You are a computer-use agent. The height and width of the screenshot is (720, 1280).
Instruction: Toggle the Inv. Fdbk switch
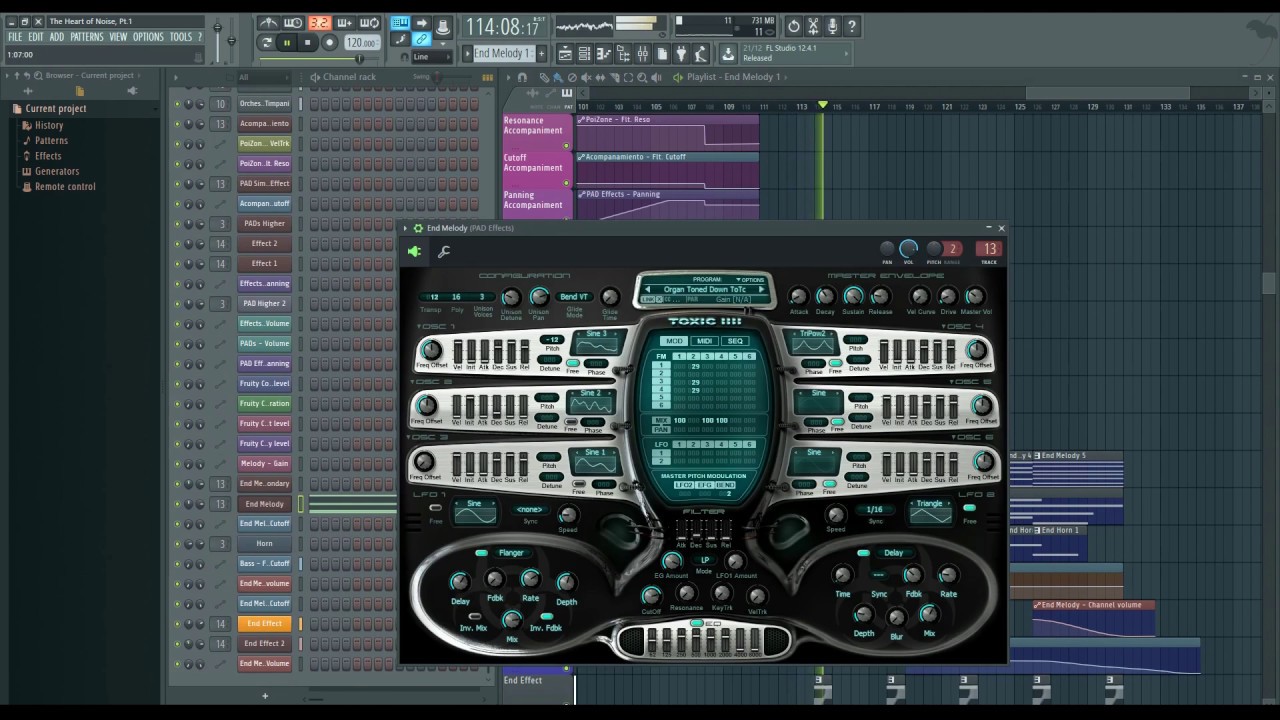[x=546, y=617]
